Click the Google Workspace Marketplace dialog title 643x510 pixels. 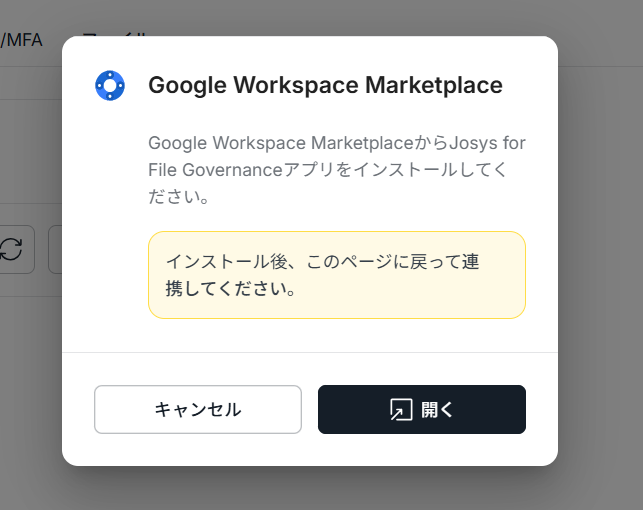pyautogui.click(x=325, y=85)
